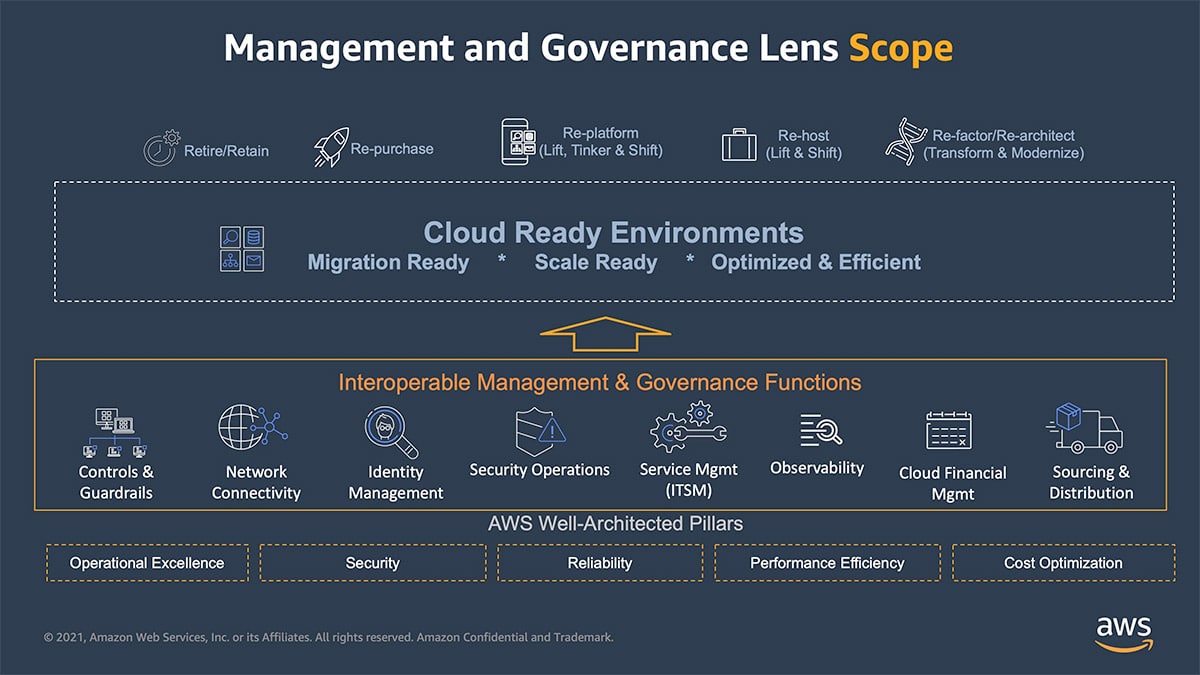Click the 'Cloud Financial Mgmt' label
1200x675 pixels.
click(x=953, y=483)
